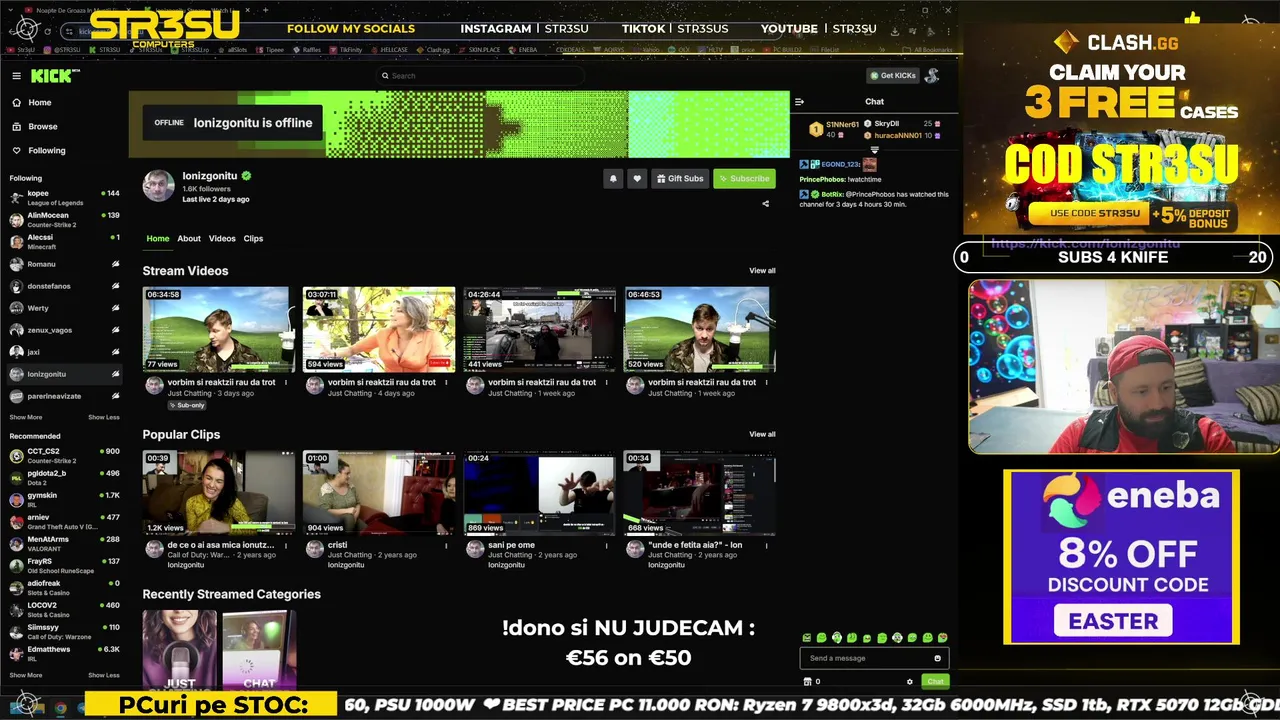The width and height of the screenshot is (1280, 720).
Task: Open Following in Kick sidebar
Action: 38,150
